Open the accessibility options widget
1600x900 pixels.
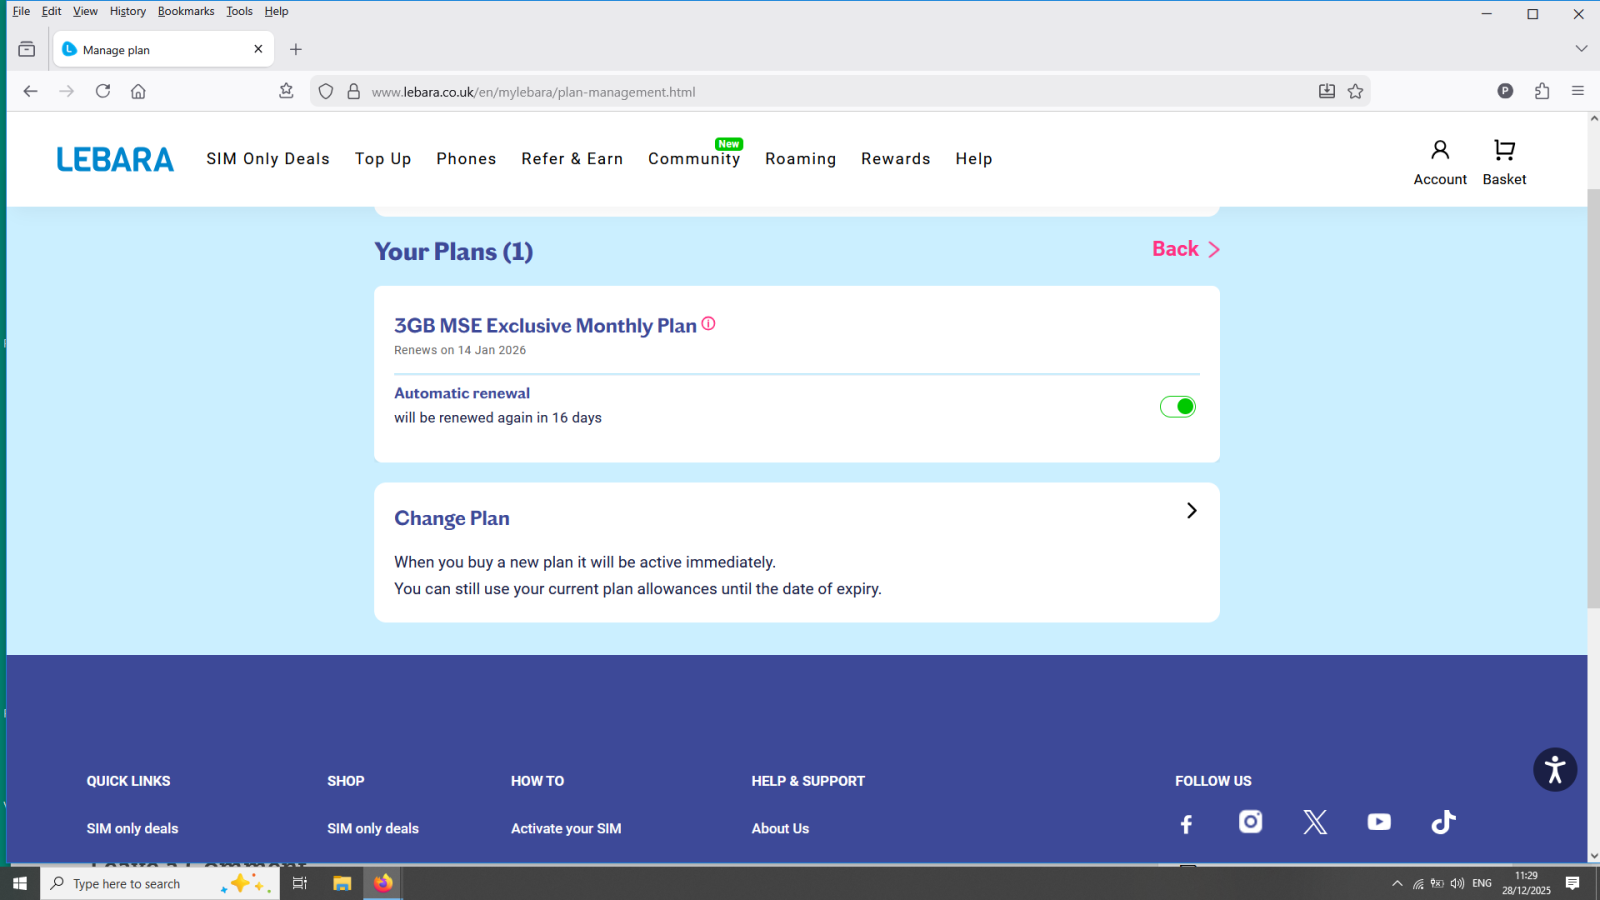tap(1554, 770)
